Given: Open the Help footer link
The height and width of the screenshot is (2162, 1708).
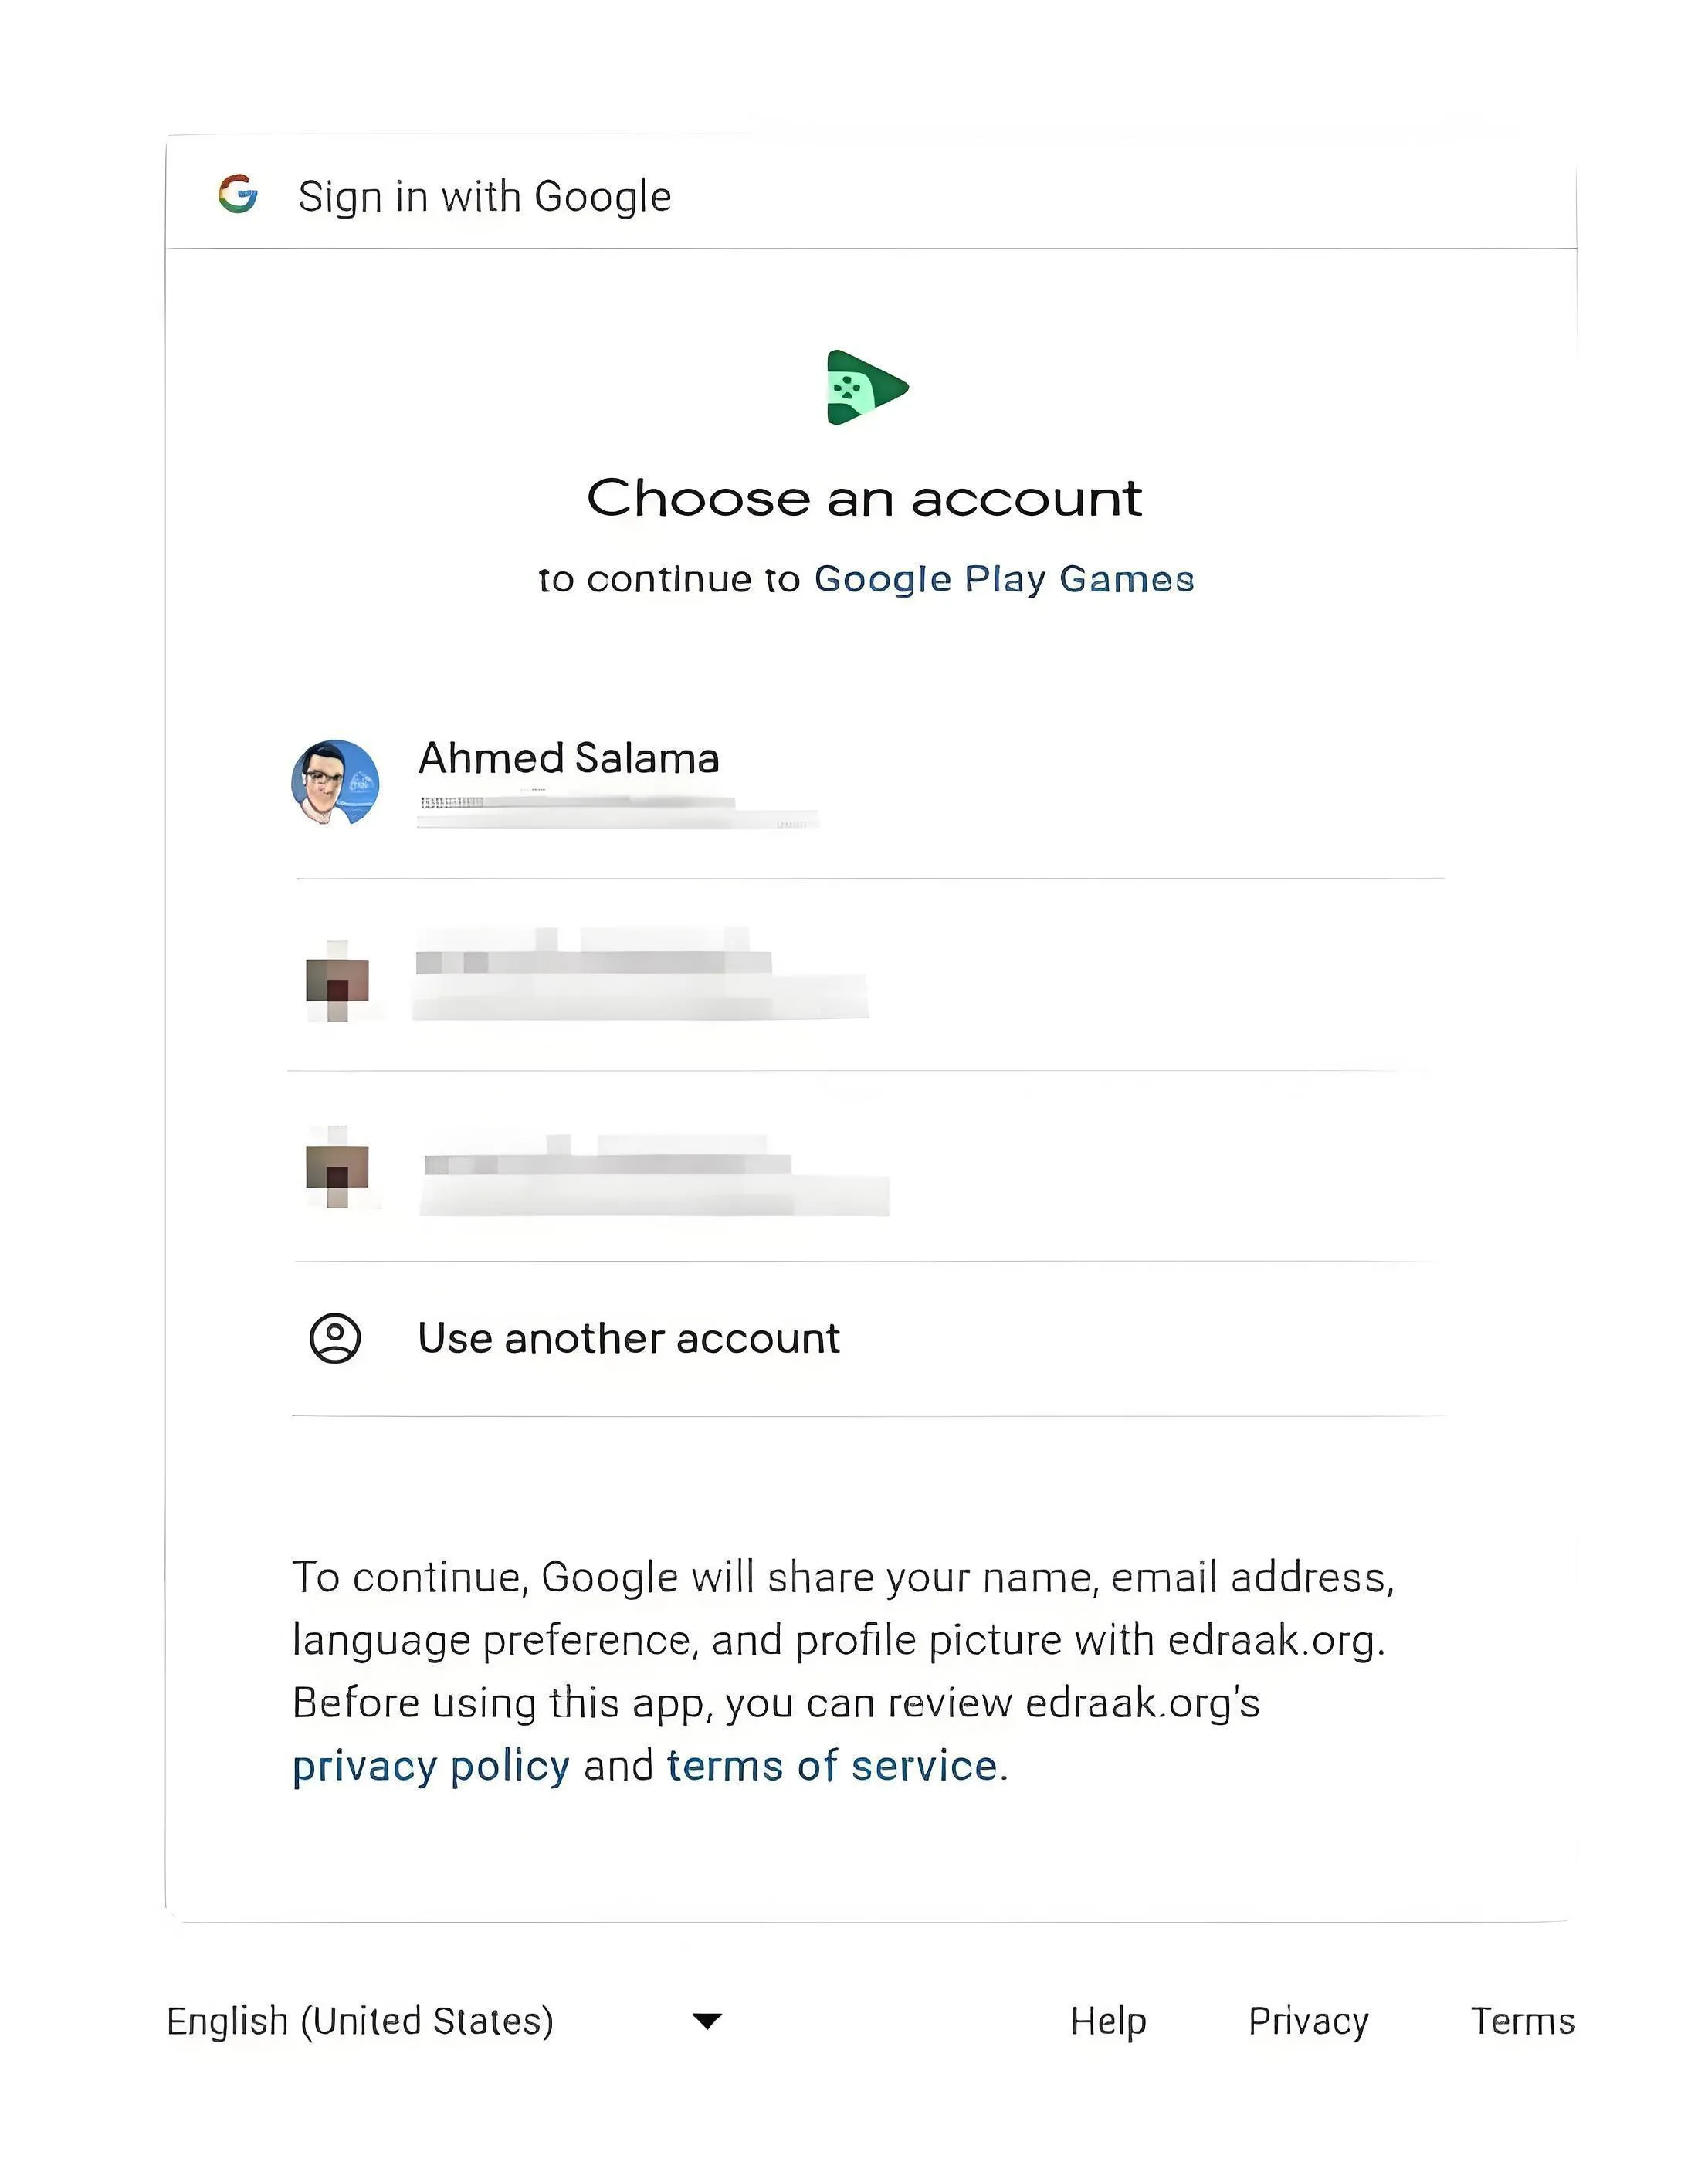Looking at the screenshot, I should (x=1108, y=2021).
